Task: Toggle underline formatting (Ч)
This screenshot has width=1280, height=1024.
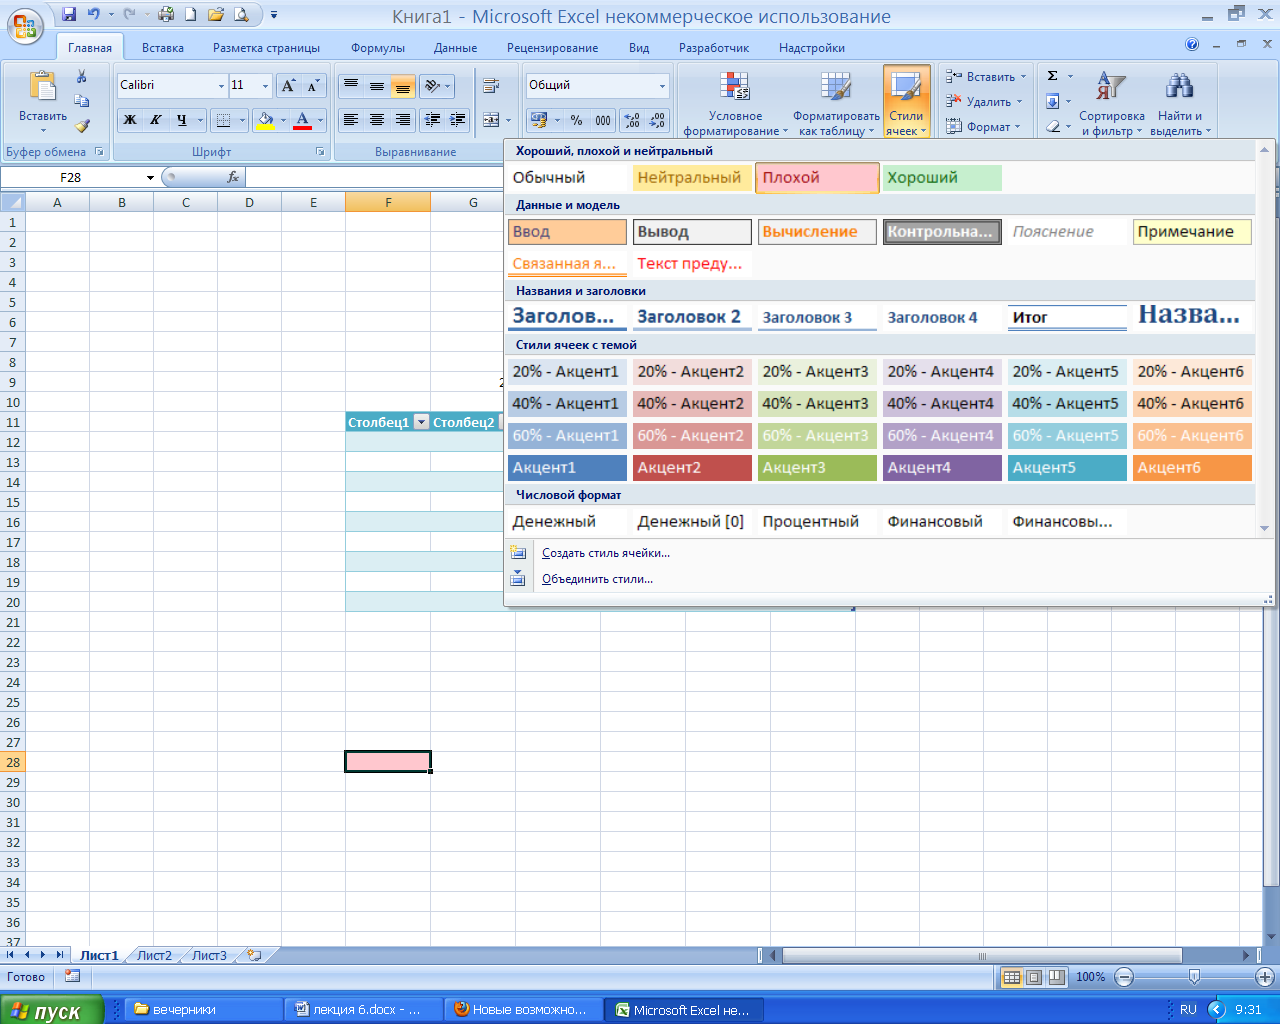Action: 182,120
